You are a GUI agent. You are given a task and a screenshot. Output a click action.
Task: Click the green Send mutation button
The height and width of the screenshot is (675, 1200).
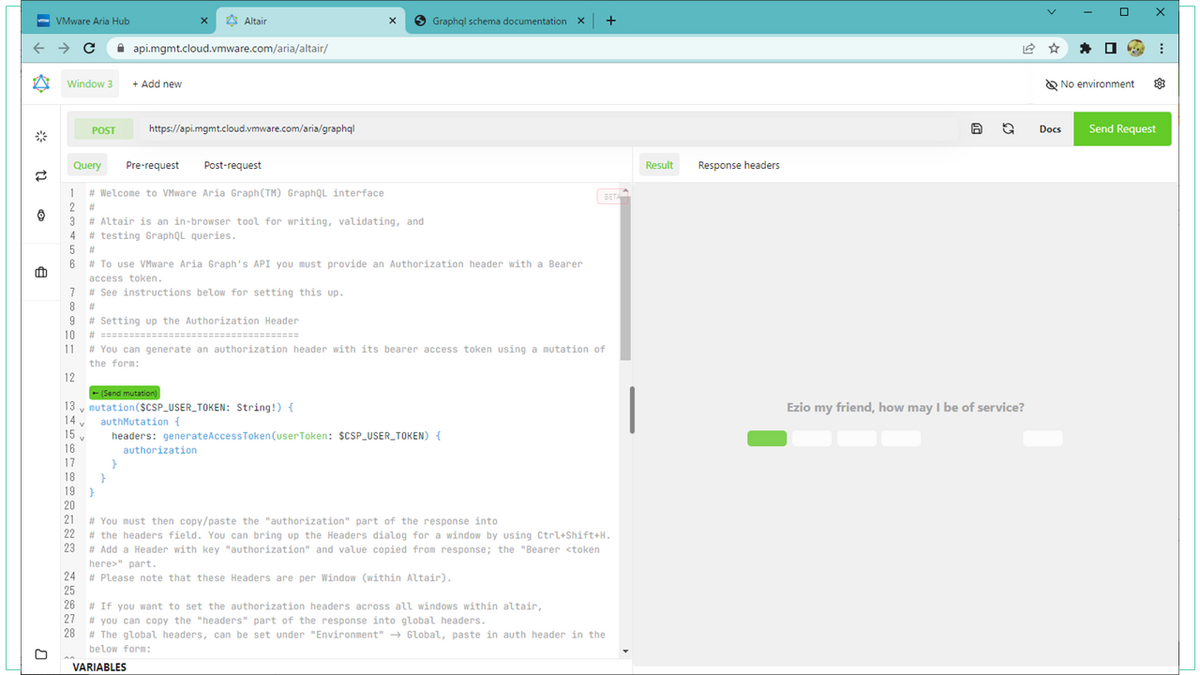click(x=124, y=393)
